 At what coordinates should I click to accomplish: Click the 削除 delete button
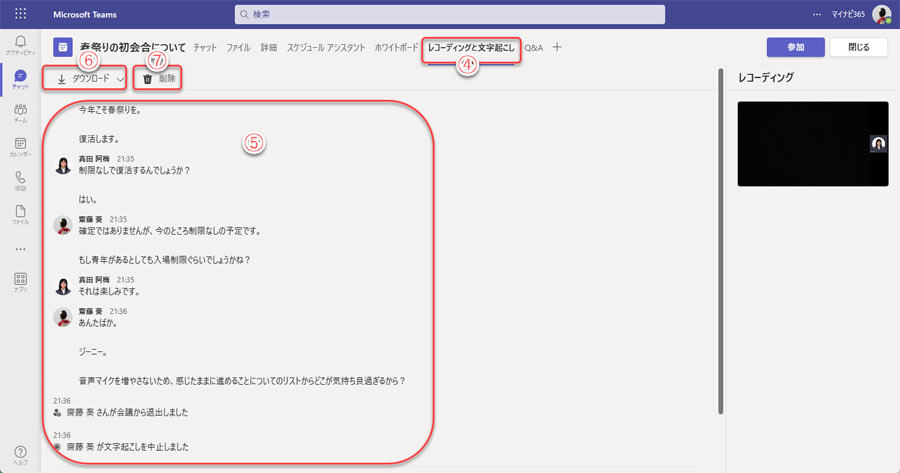coord(158,79)
